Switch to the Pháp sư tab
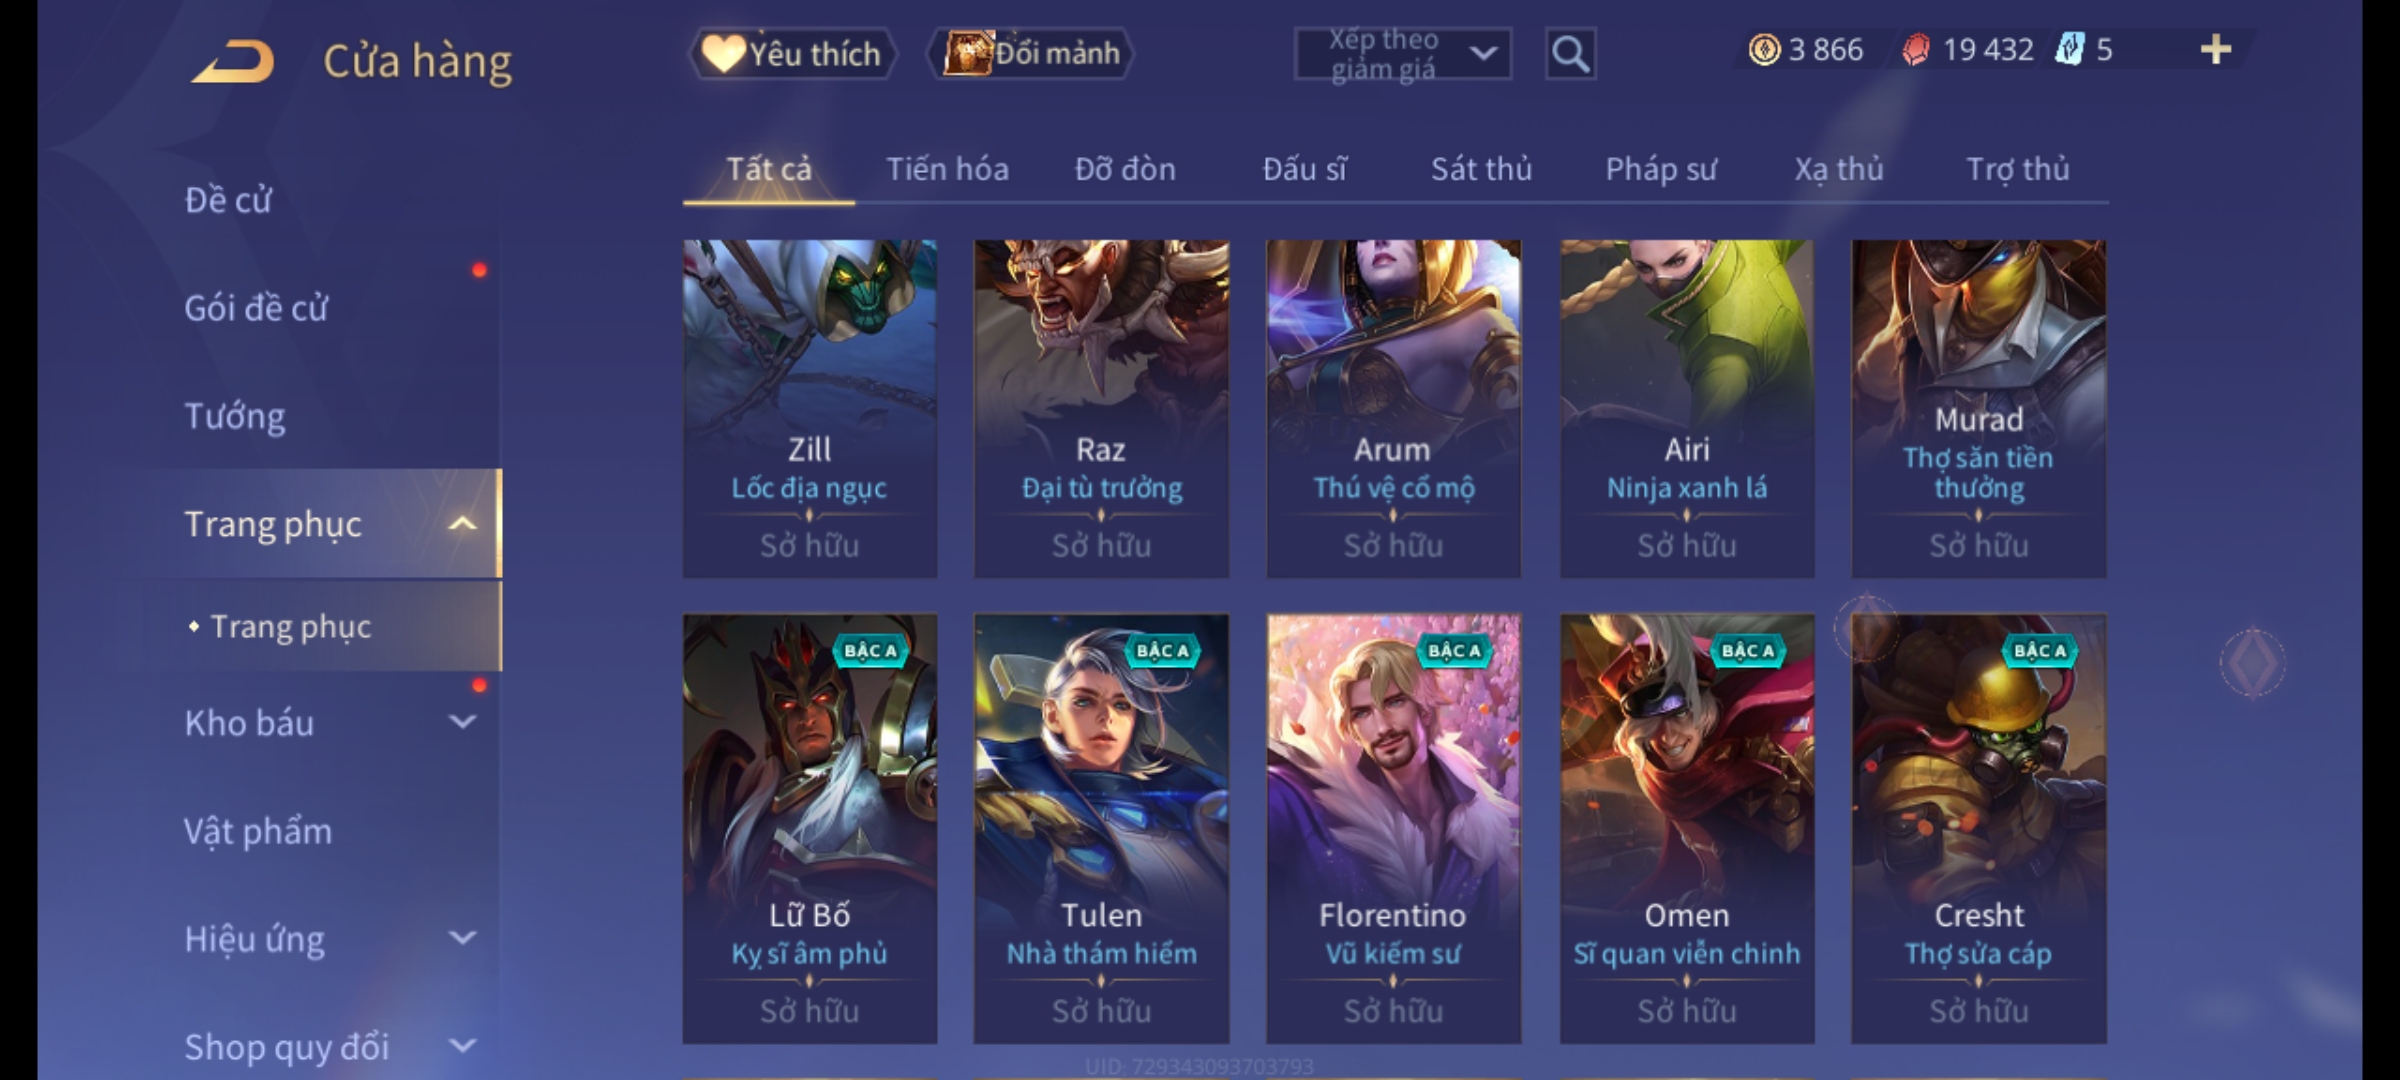This screenshot has height=1080, width=2400. coord(1660,169)
